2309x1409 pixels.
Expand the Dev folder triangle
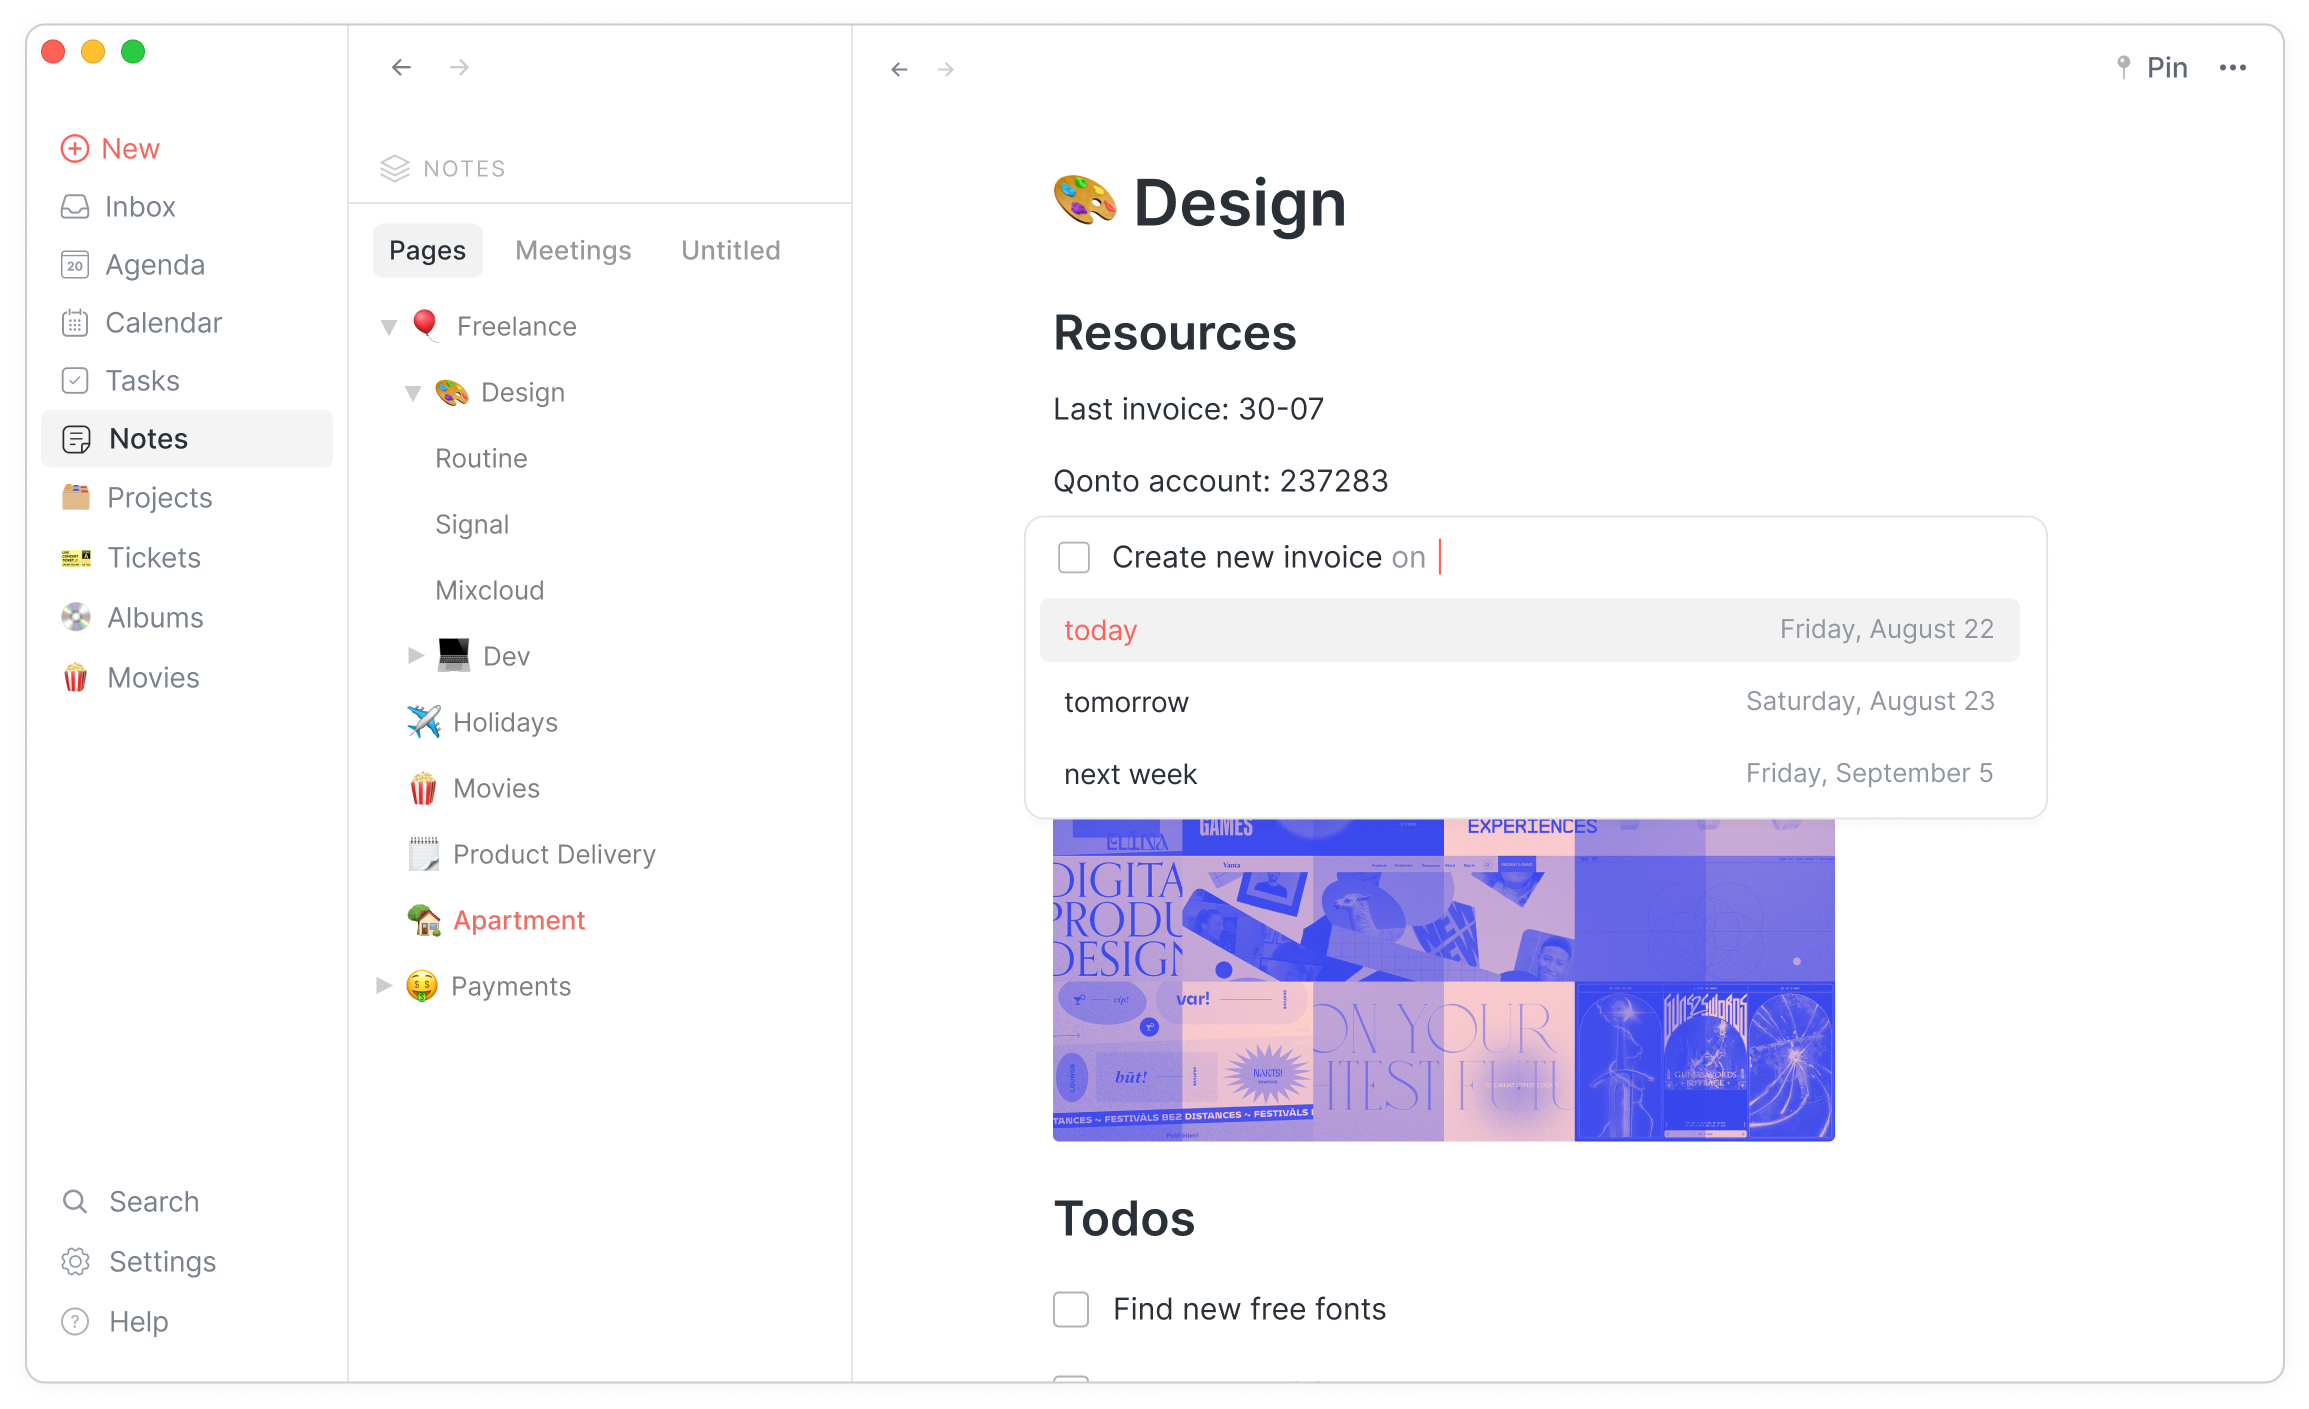click(415, 656)
